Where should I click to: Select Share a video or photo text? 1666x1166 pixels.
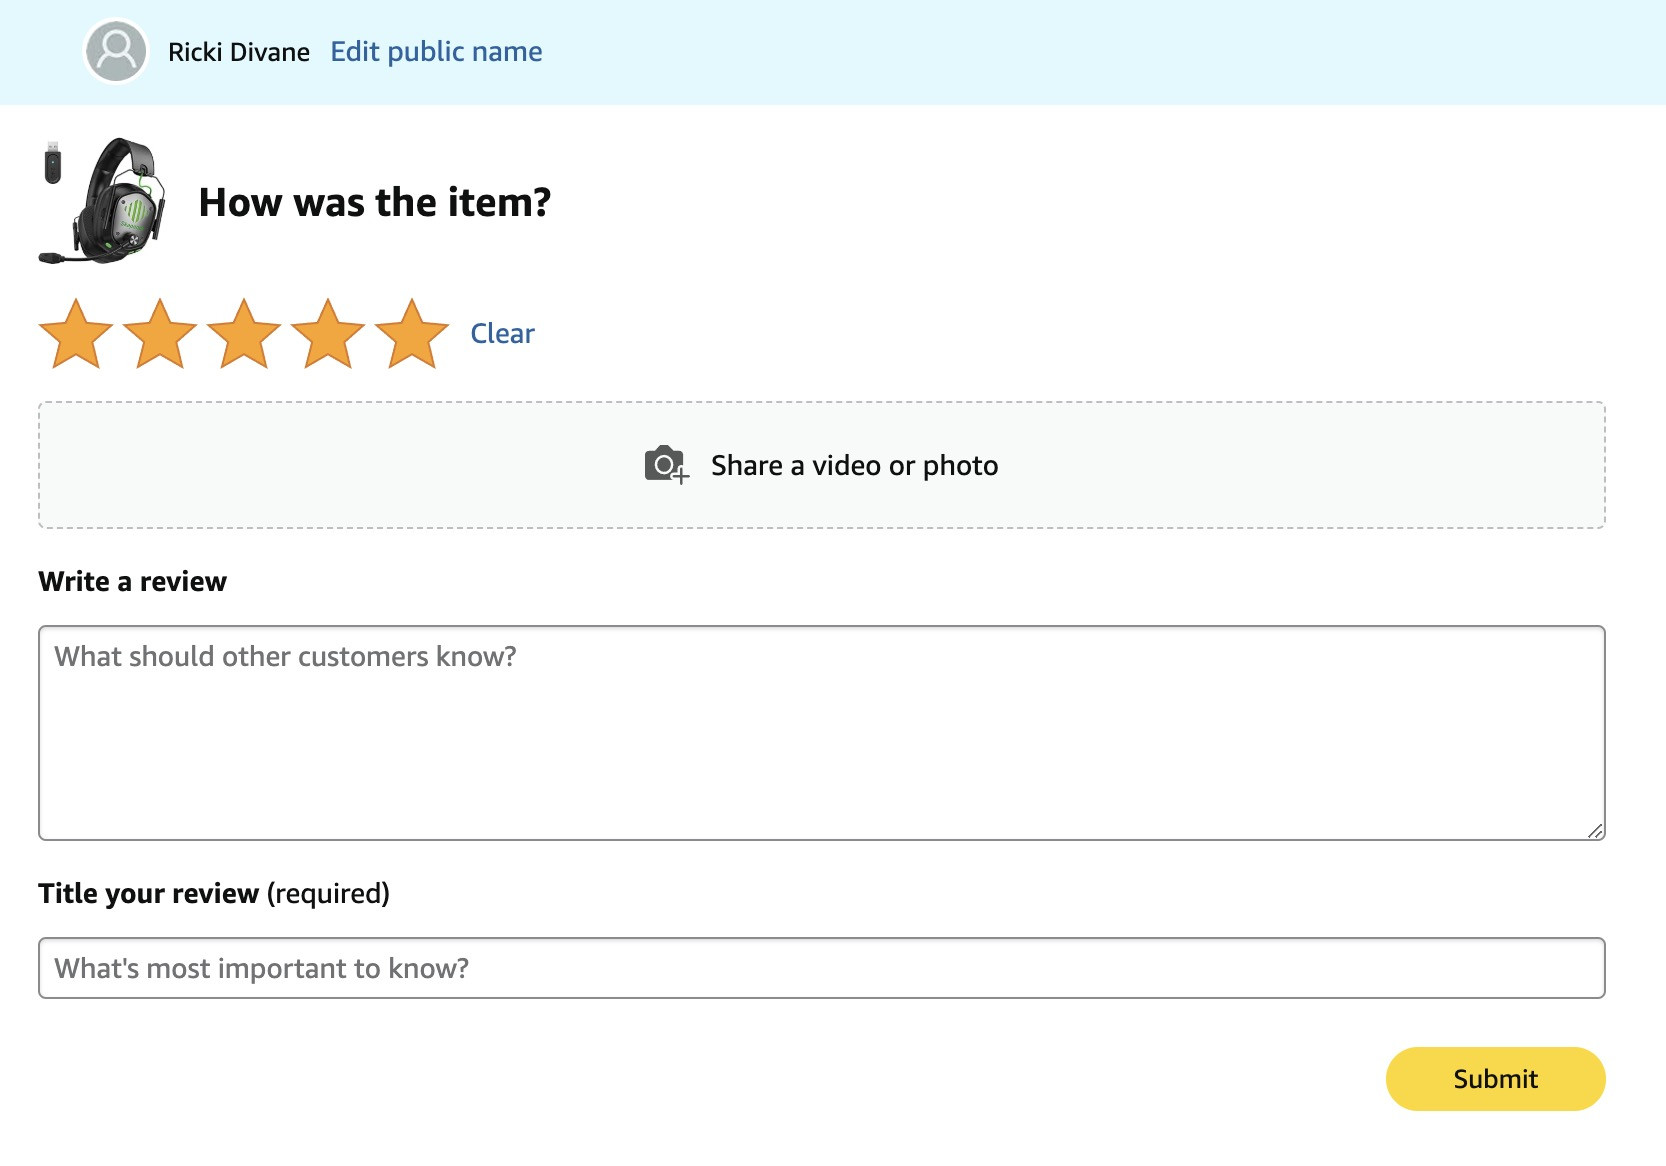(854, 466)
